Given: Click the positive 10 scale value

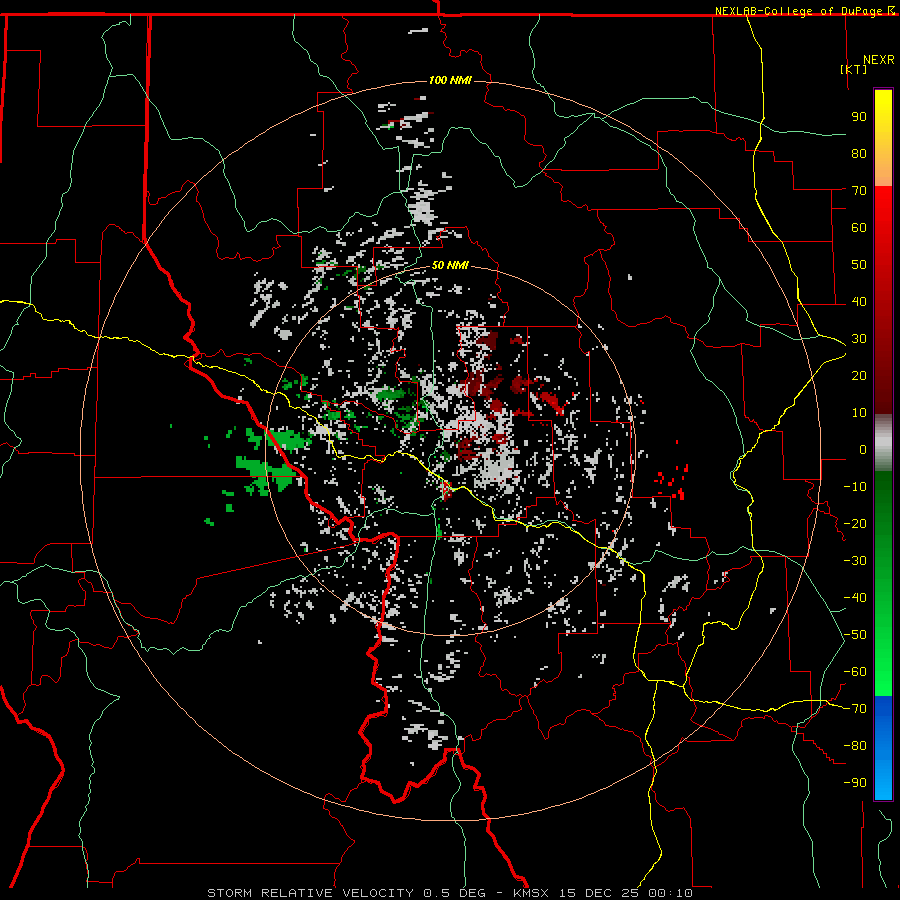Looking at the screenshot, I should coord(859,413).
